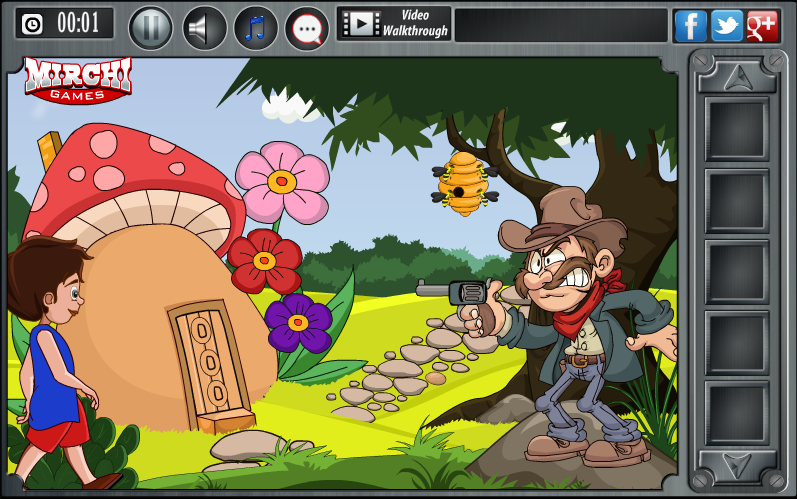Select the third inventory slot
The image size is (797, 499).
click(737, 272)
